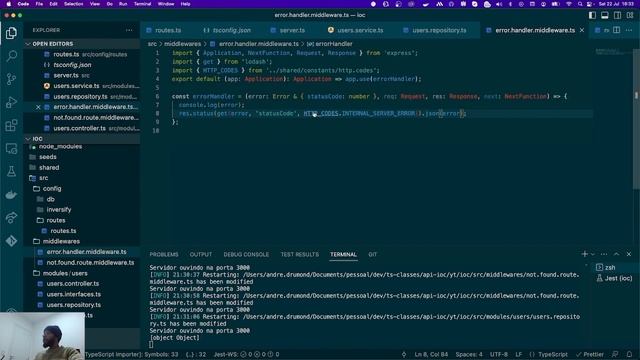Open not.found.route.middleware.ts in file tree
640x360 pixels.
pos(90,262)
